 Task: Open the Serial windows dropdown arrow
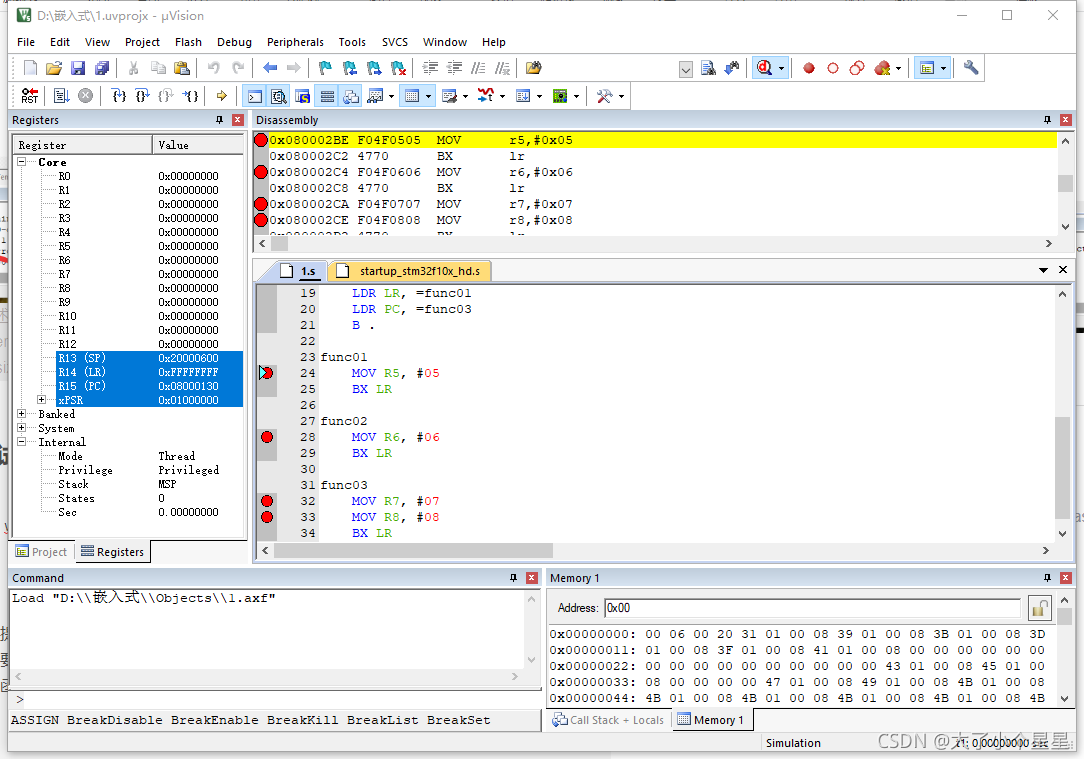click(x=465, y=96)
